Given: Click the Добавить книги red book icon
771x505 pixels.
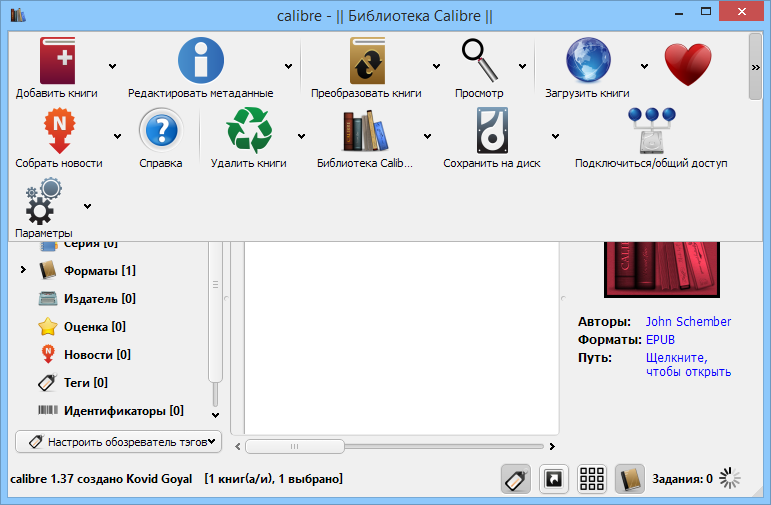Looking at the screenshot, I should pyautogui.click(x=57, y=60).
